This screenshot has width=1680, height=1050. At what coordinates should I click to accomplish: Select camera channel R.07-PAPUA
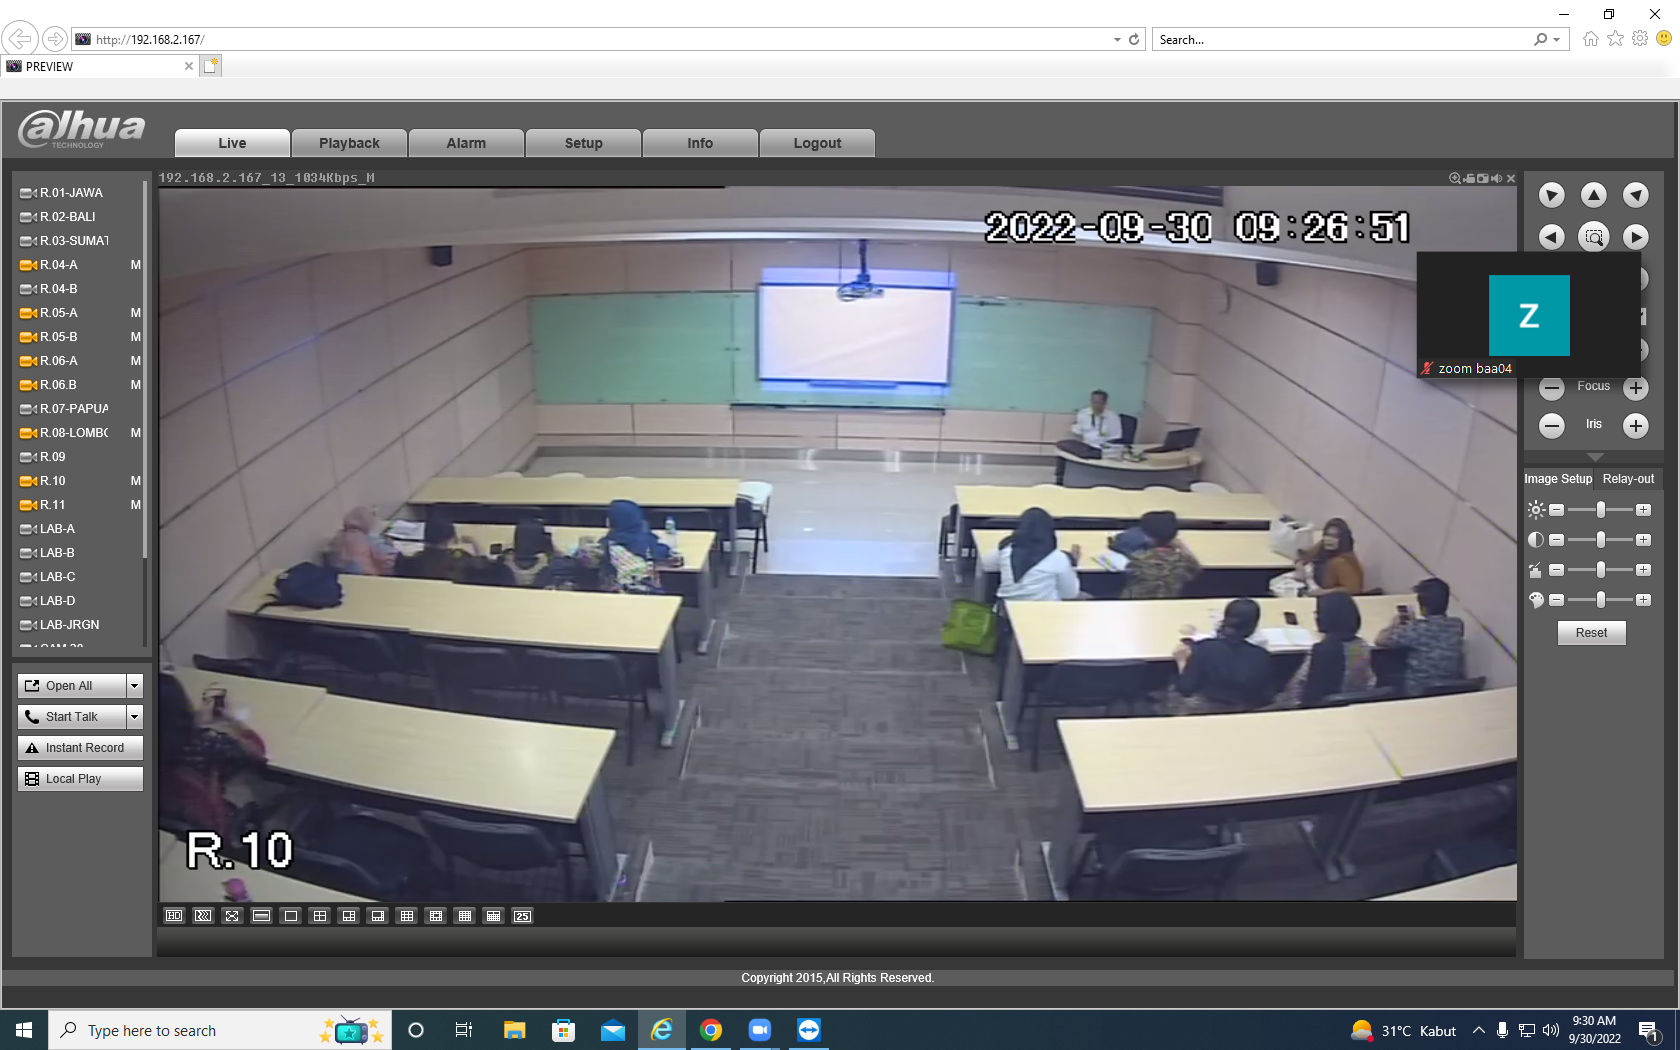coord(74,409)
